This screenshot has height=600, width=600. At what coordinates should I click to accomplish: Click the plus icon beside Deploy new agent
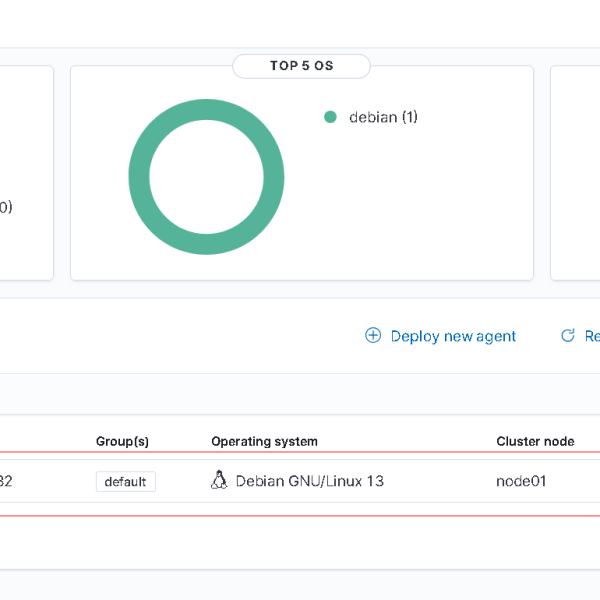373,336
